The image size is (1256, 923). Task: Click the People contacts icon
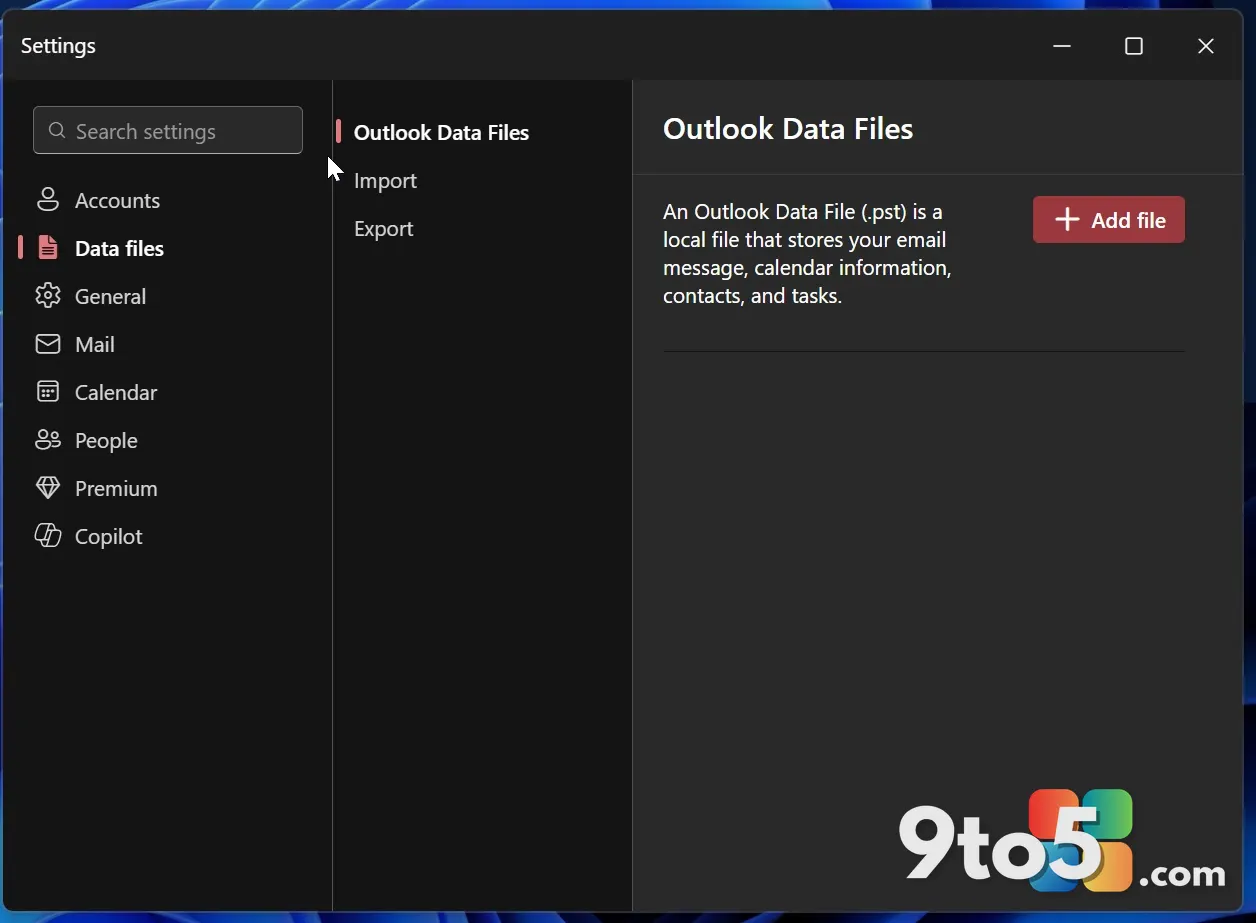(x=48, y=440)
